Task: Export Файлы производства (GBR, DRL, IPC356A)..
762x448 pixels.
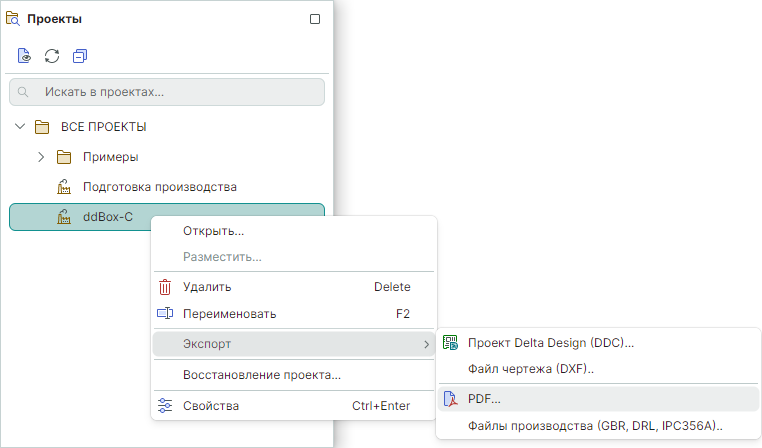Action: coord(598,426)
